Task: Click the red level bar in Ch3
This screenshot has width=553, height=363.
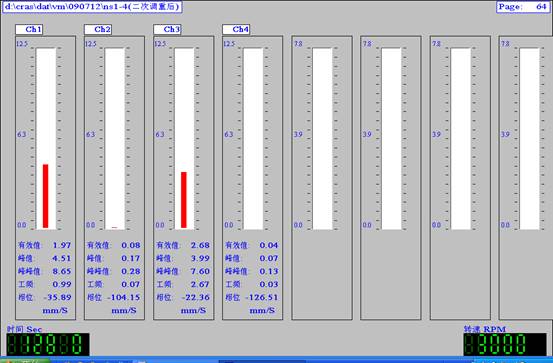Action: click(x=184, y=200)
